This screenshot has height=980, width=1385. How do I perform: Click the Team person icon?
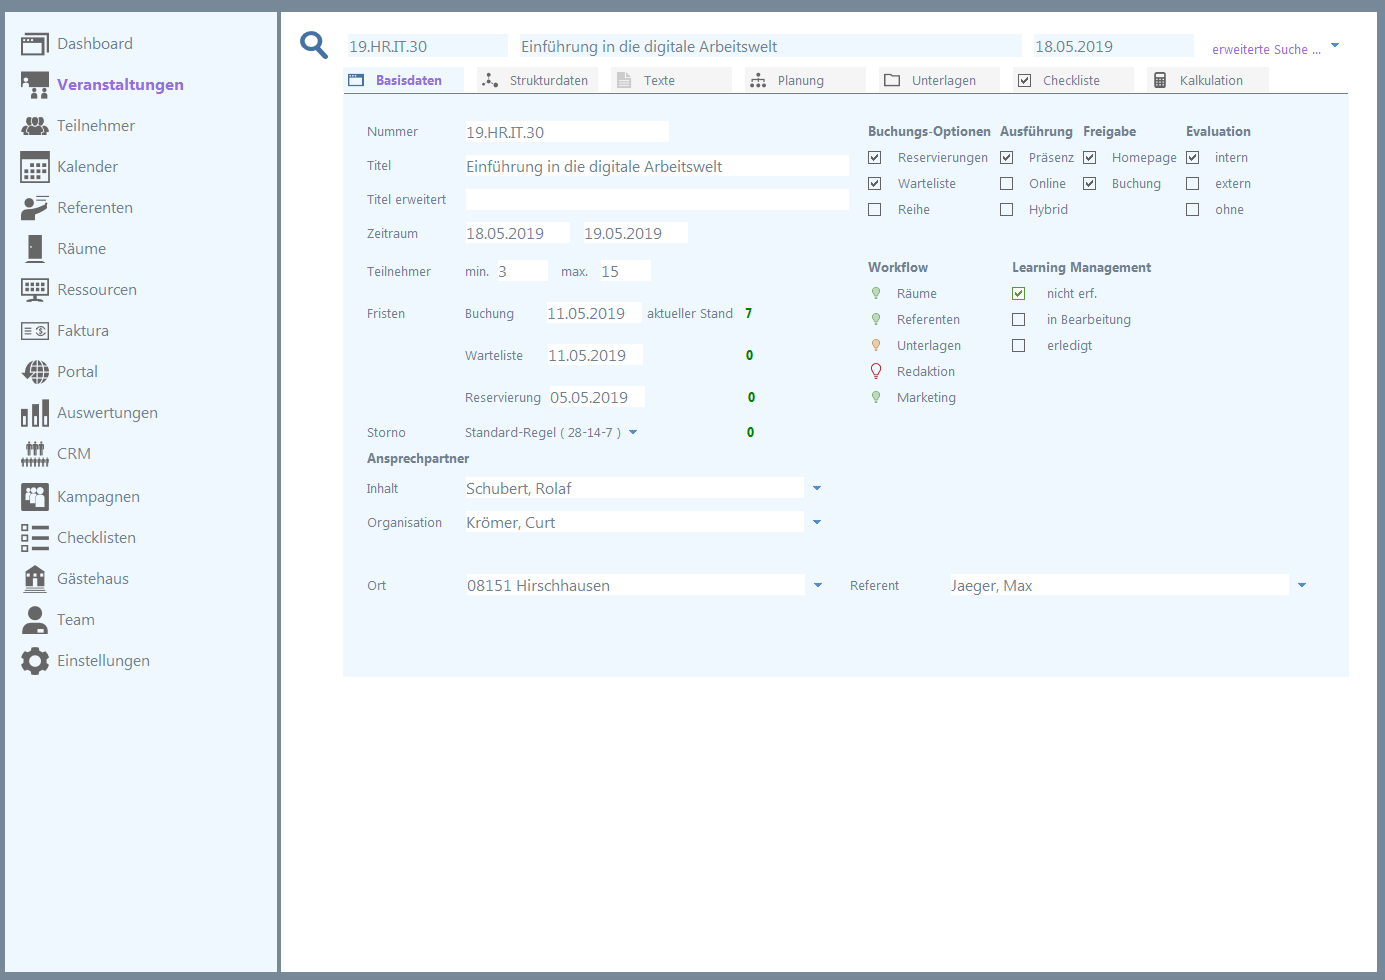click(35, 620)
